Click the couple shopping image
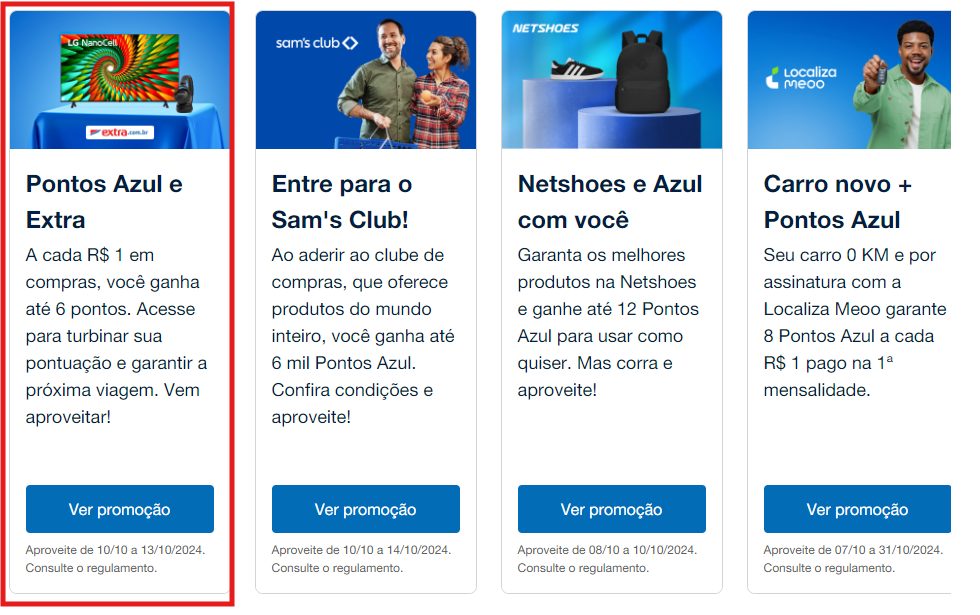Viewport: 980px width, 615px height. tap(403, 84)
